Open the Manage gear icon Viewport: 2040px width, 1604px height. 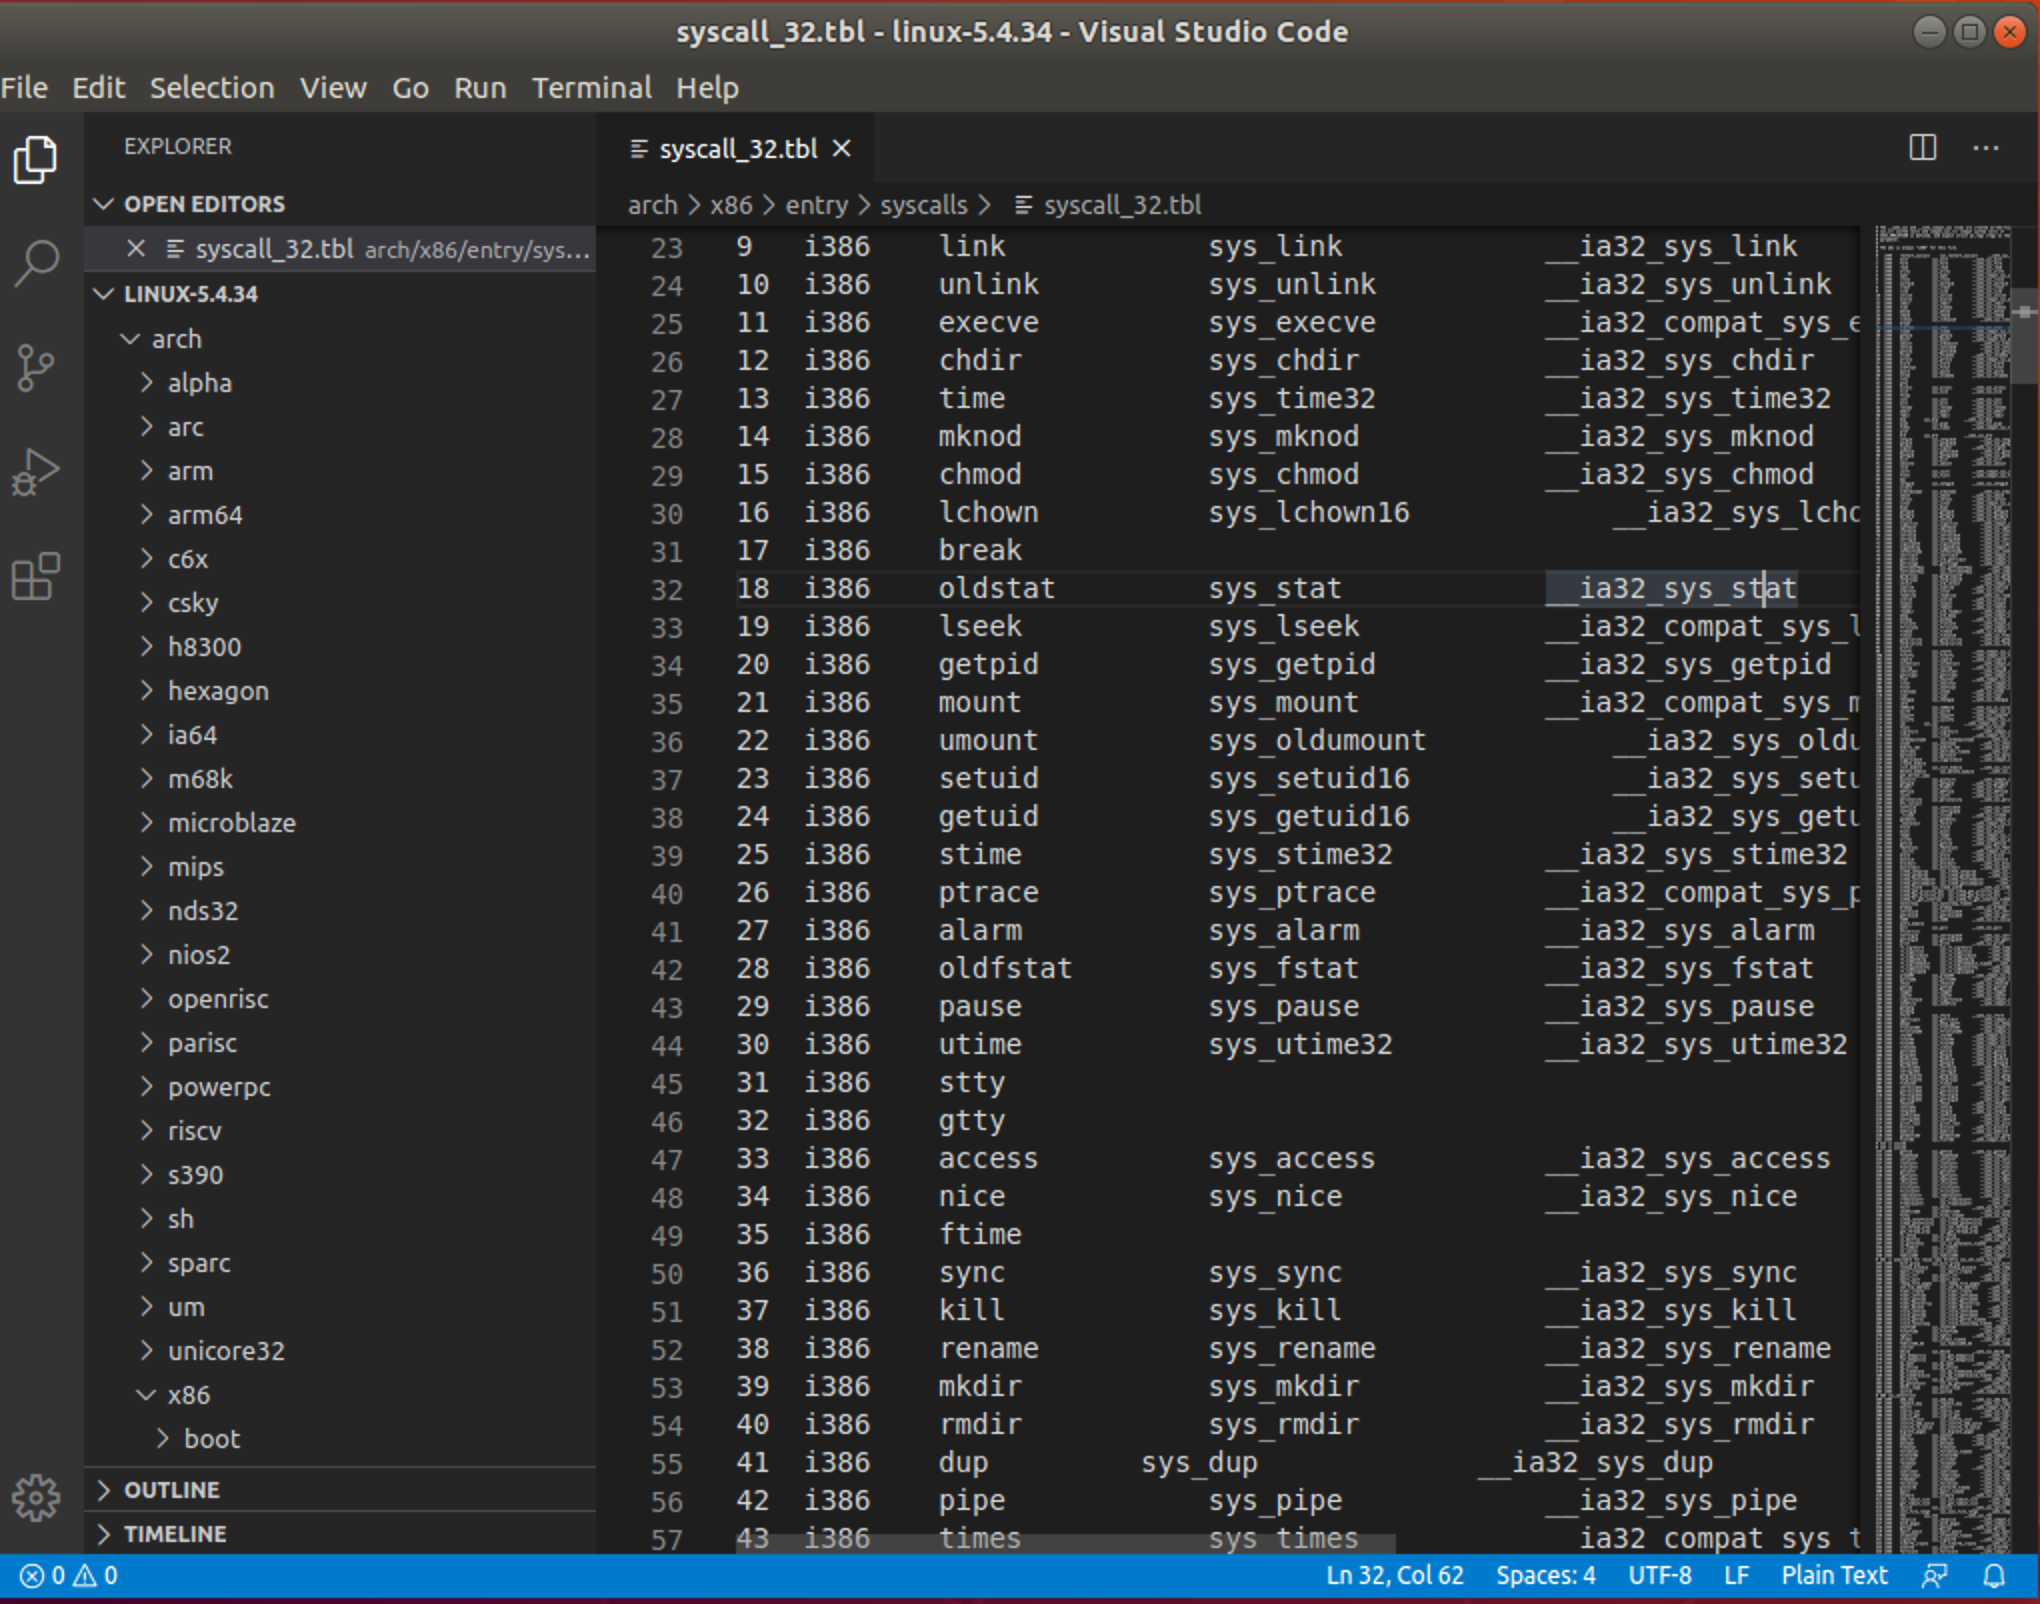(x=36, y=1497)
